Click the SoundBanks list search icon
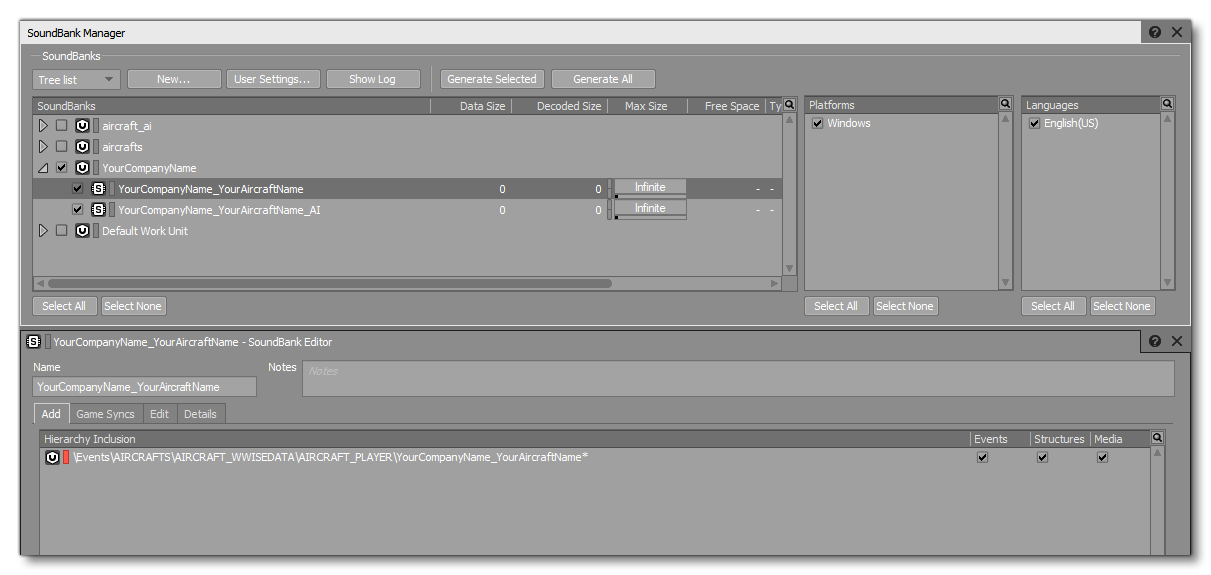The height and width of the screenshot is (575, 1211). (789, 105)
